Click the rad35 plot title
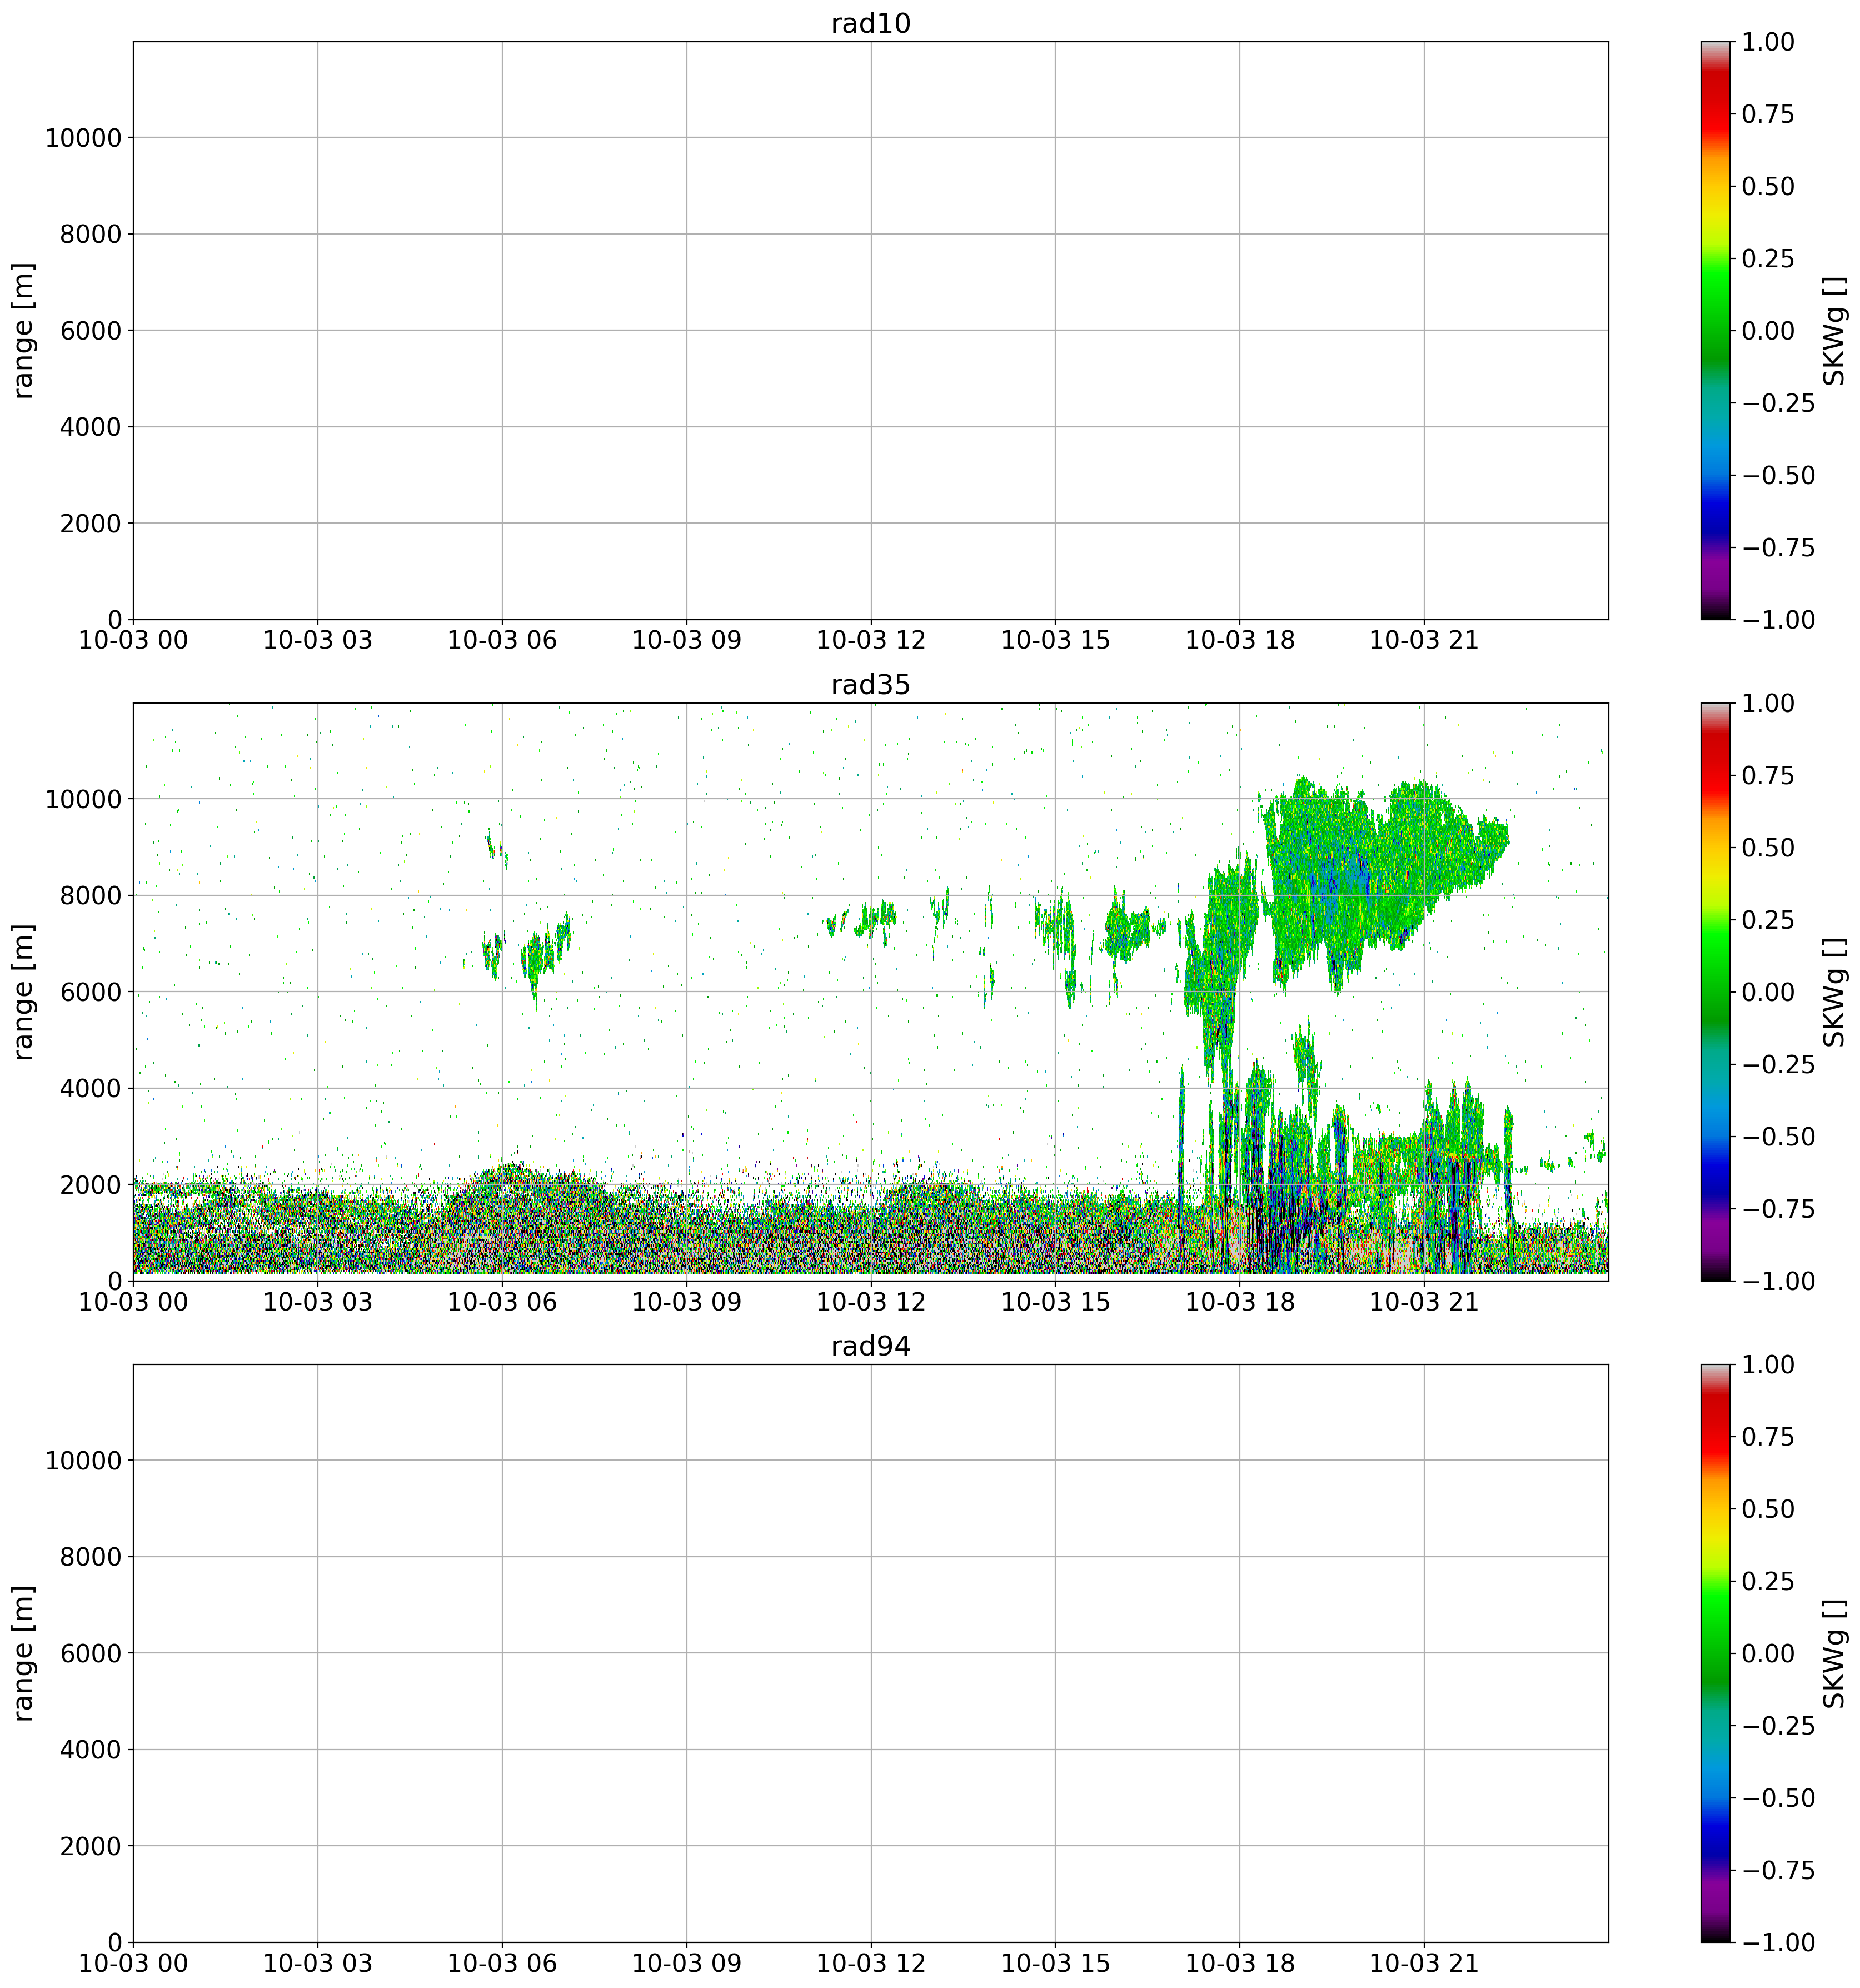Screen dimensions: 1860x1988 (x=870, y=685)
